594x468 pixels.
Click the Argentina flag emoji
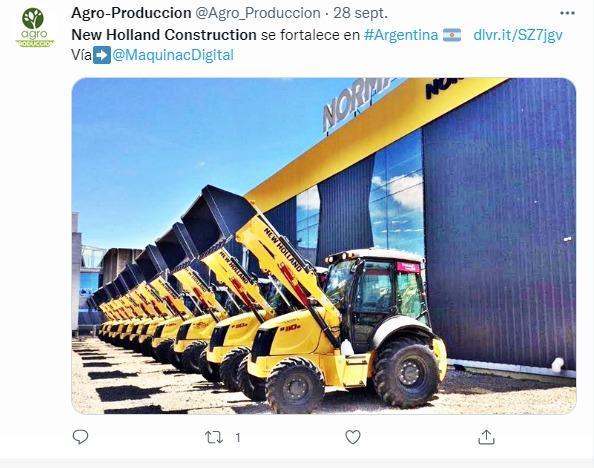click(452, 35)
